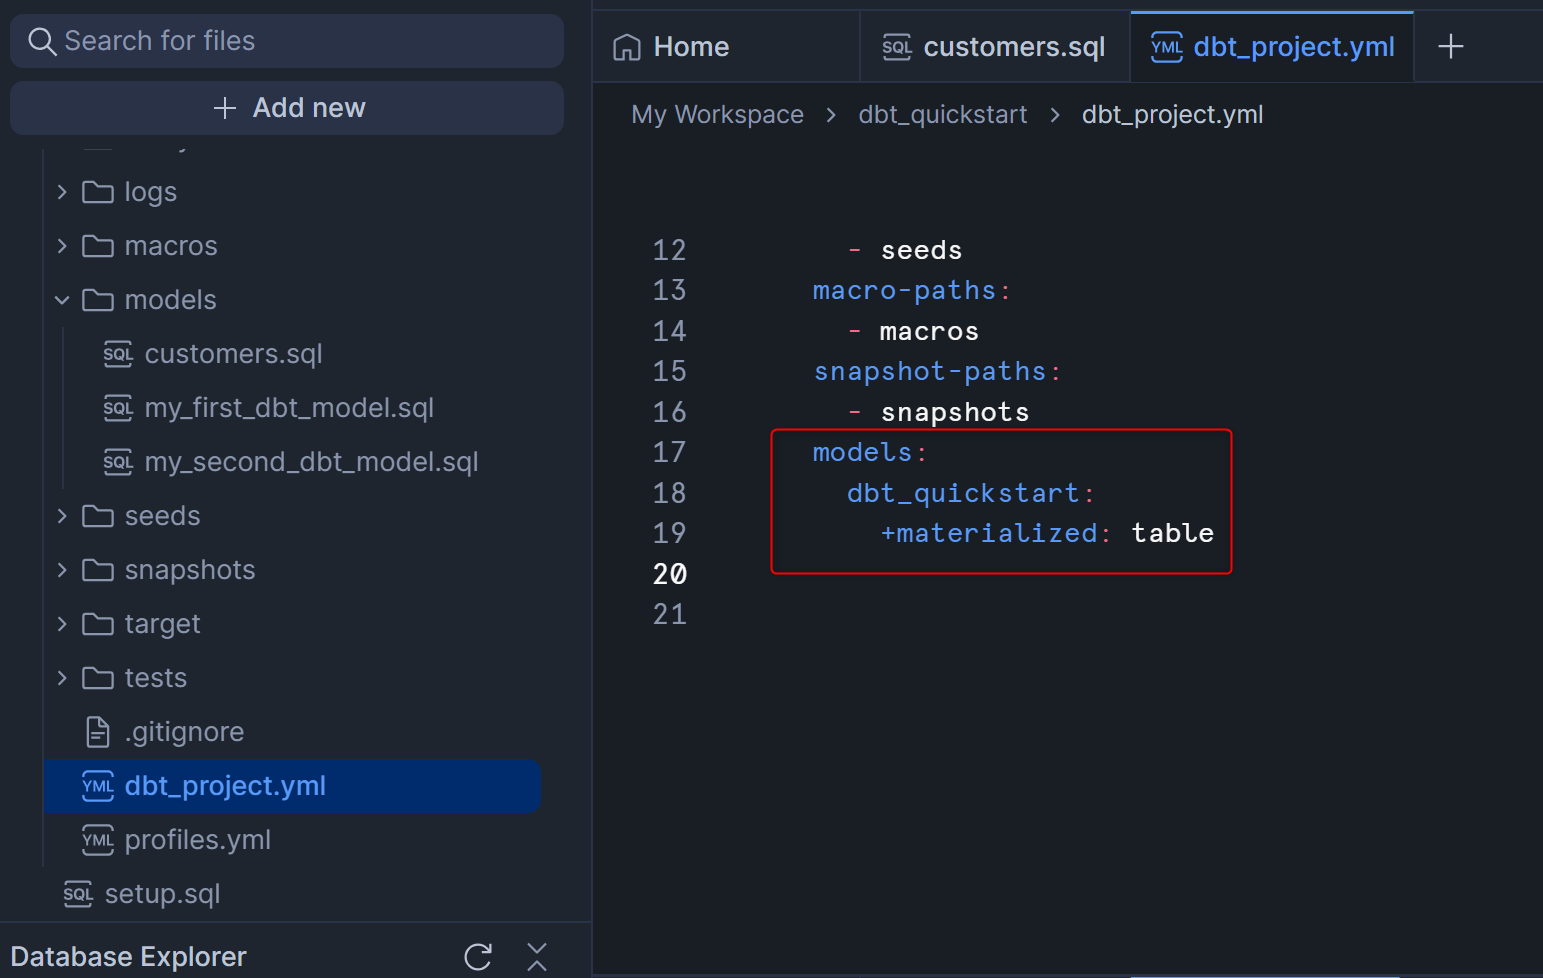Switch to the customers.sql tab

[x=994, y=47]
